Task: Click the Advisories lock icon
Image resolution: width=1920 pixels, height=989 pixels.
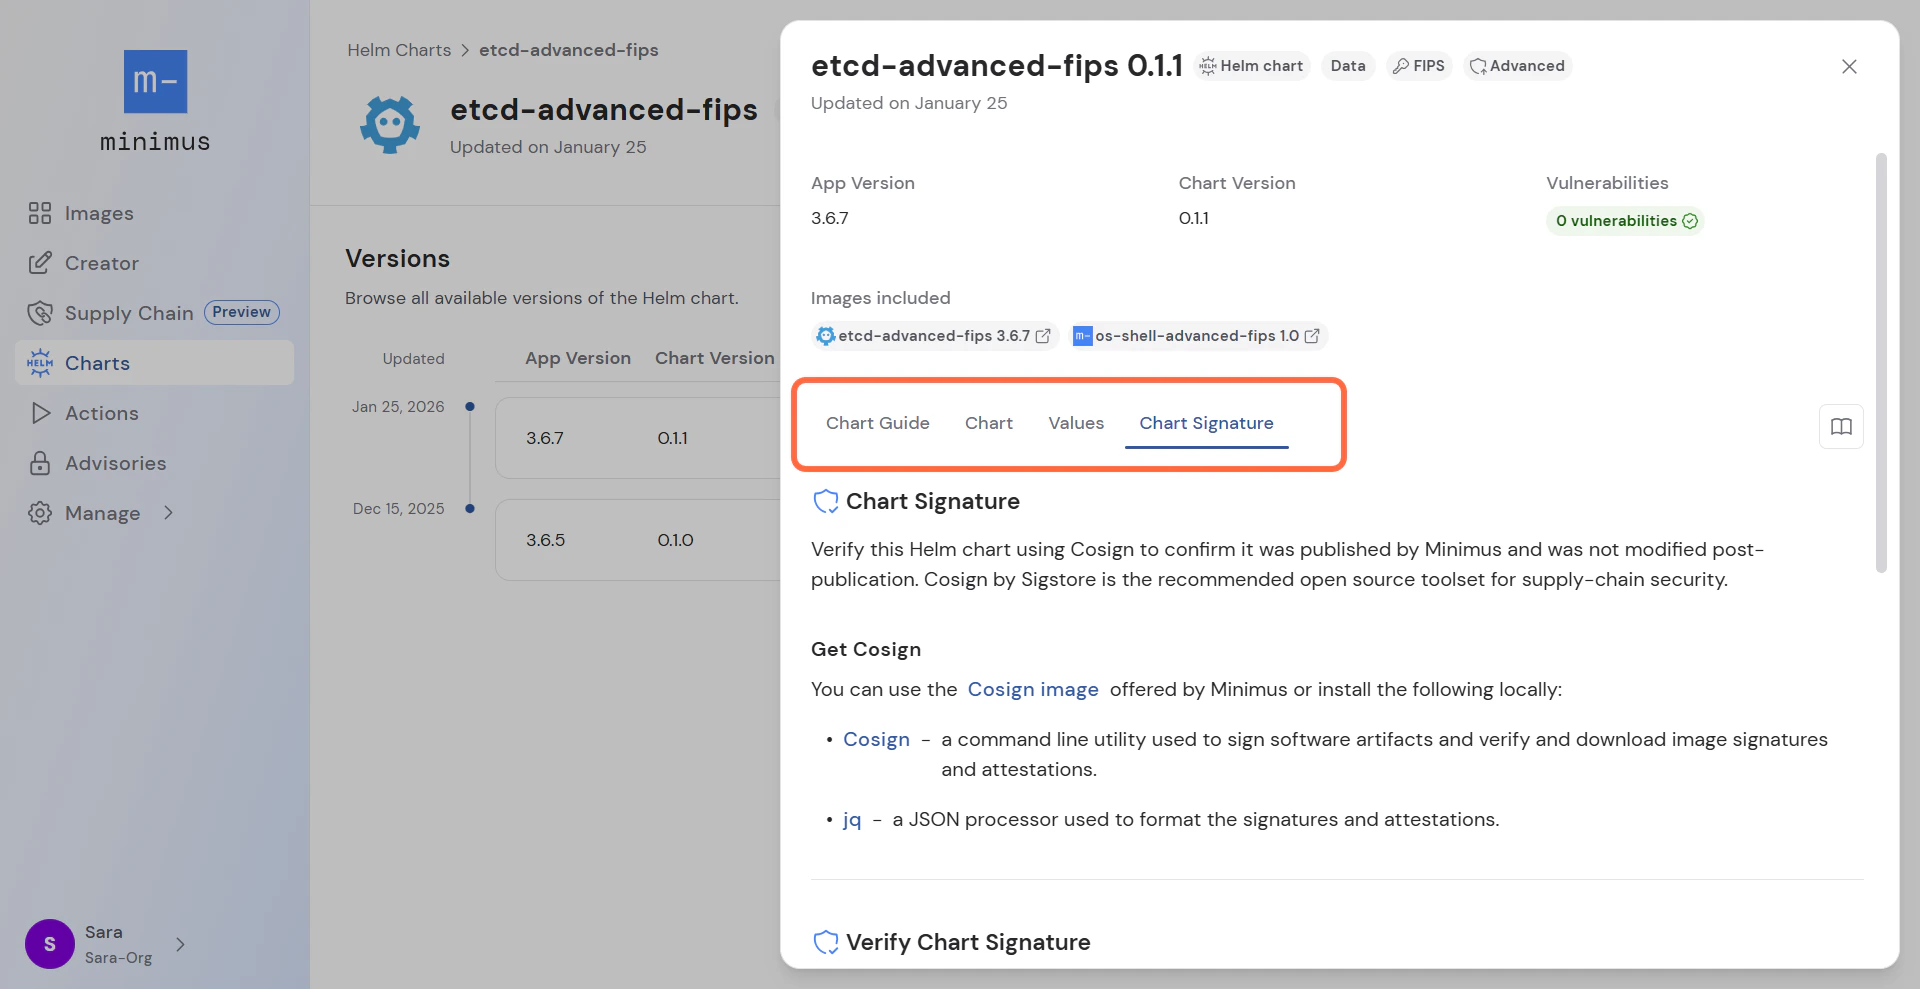Action: coord(40,463)
